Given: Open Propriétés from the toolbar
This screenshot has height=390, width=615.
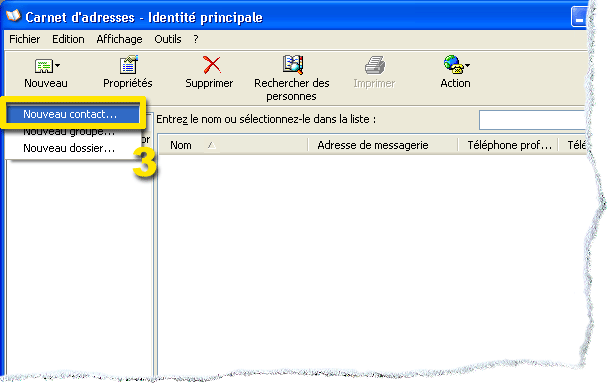Looking at the screenshot, I should (x=128, y=73).
